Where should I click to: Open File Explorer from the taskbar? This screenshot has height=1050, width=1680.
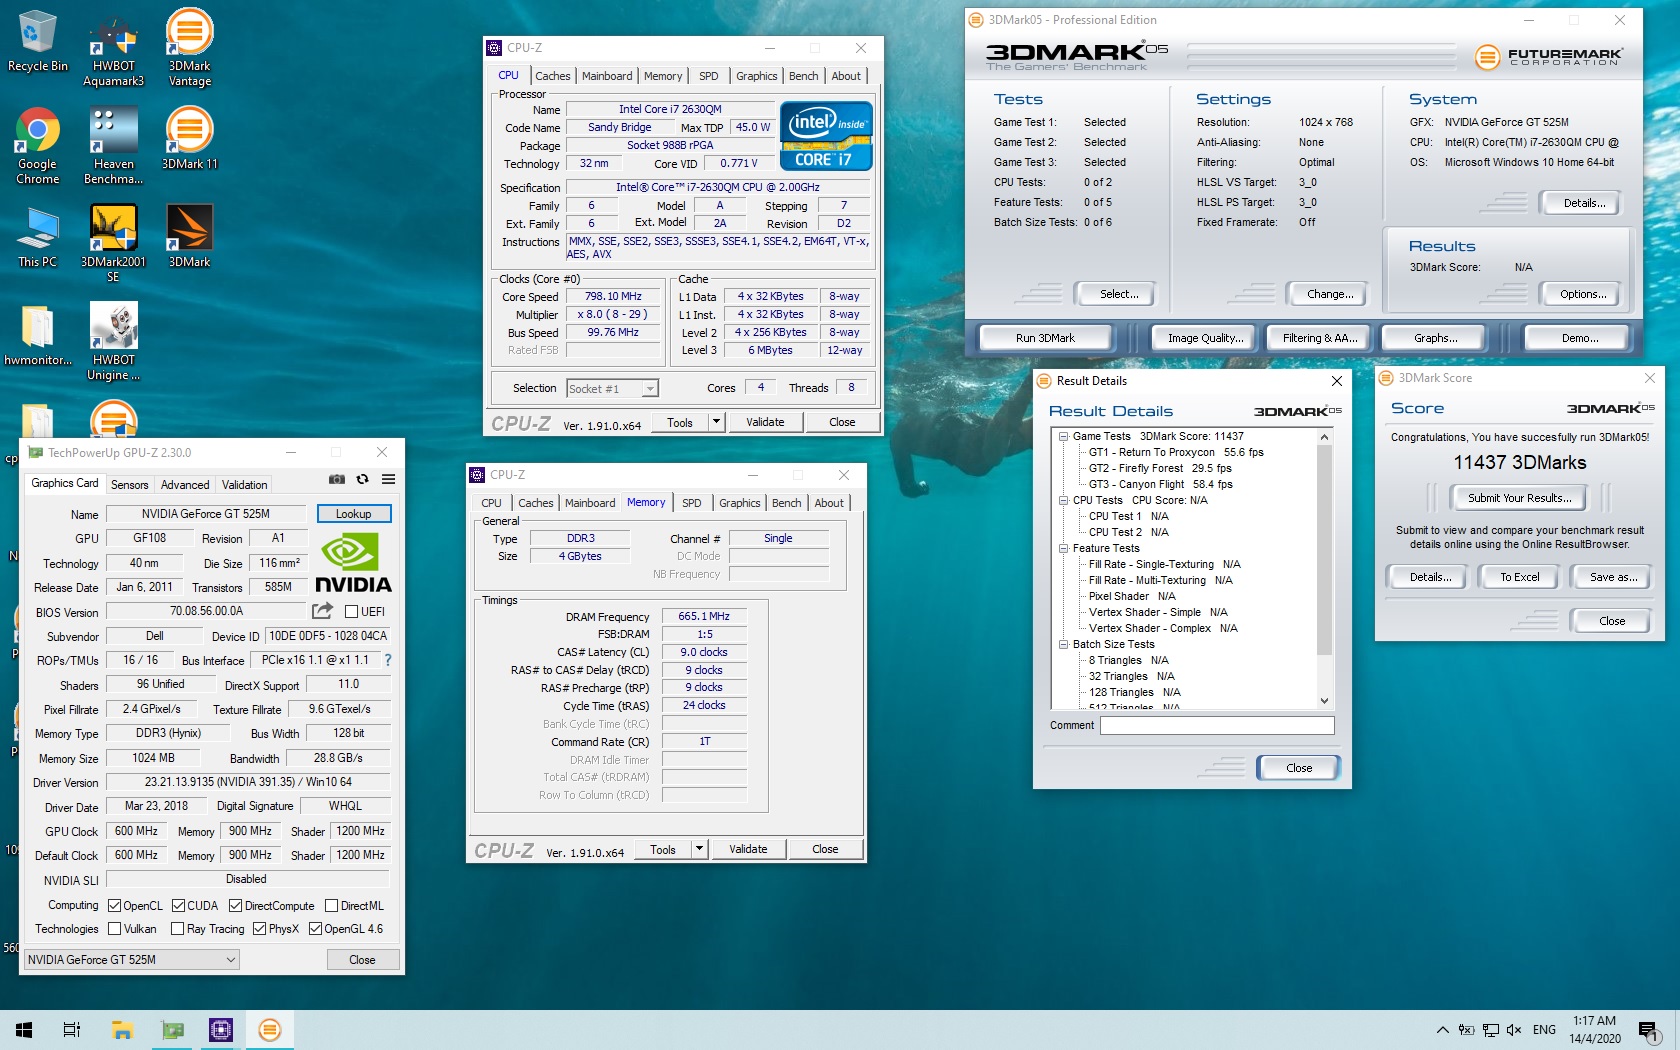122,1029
